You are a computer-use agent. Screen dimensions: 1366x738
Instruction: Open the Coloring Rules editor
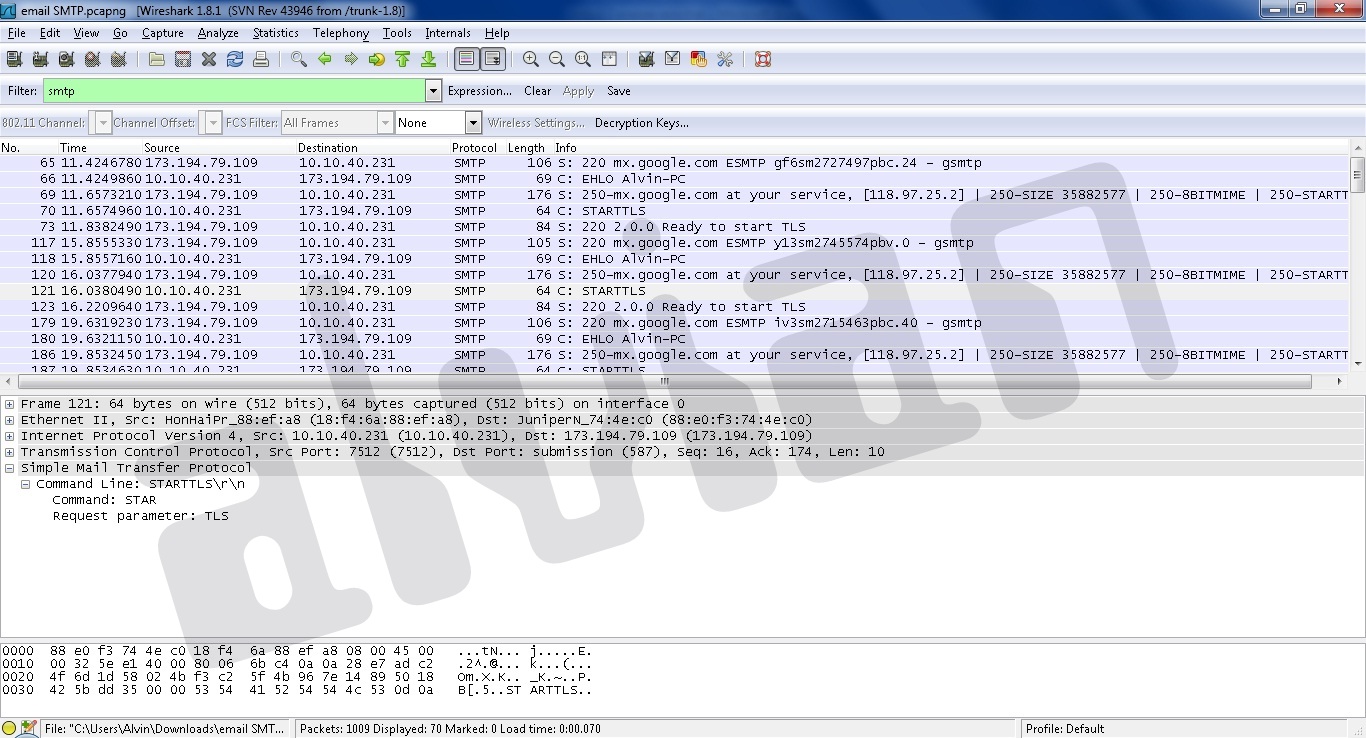point(697,59)
